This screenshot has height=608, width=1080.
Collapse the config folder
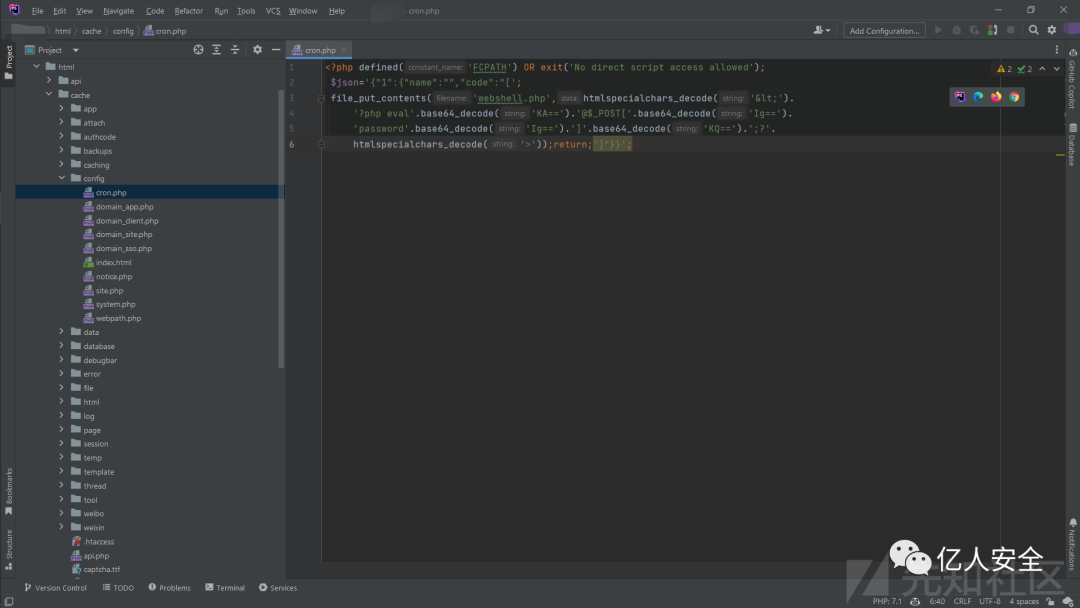coord(61,178)
